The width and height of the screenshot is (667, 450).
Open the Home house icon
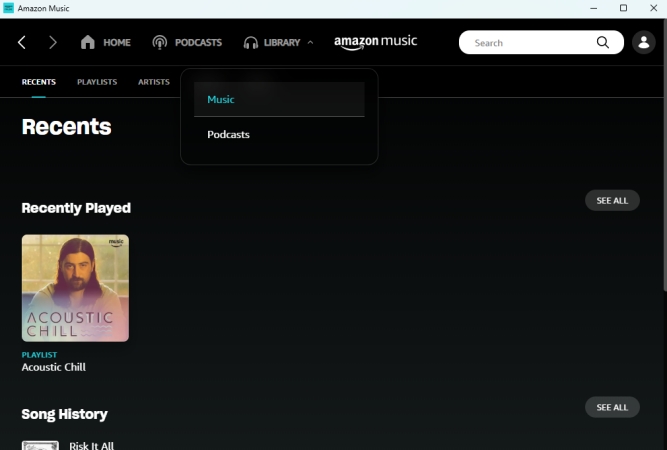(88, 42)
